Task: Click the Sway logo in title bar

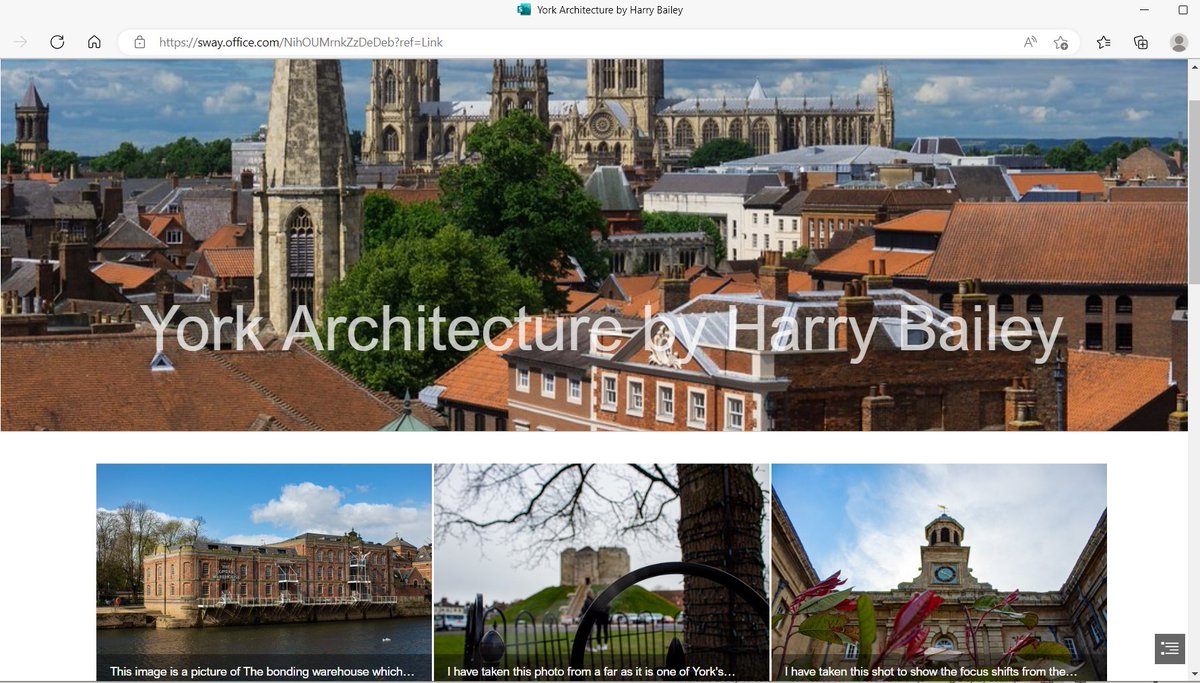Action: (x=524, y=10)
